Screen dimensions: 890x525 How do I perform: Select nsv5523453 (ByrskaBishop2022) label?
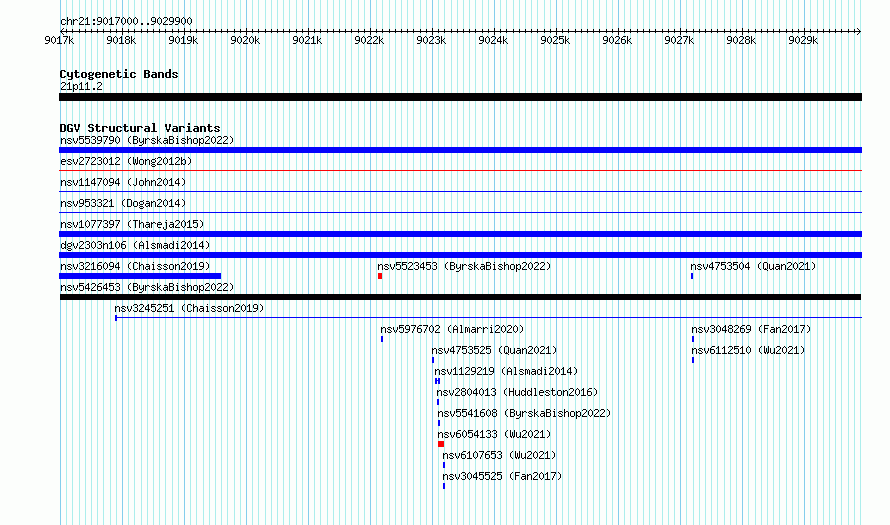point(464,266)
